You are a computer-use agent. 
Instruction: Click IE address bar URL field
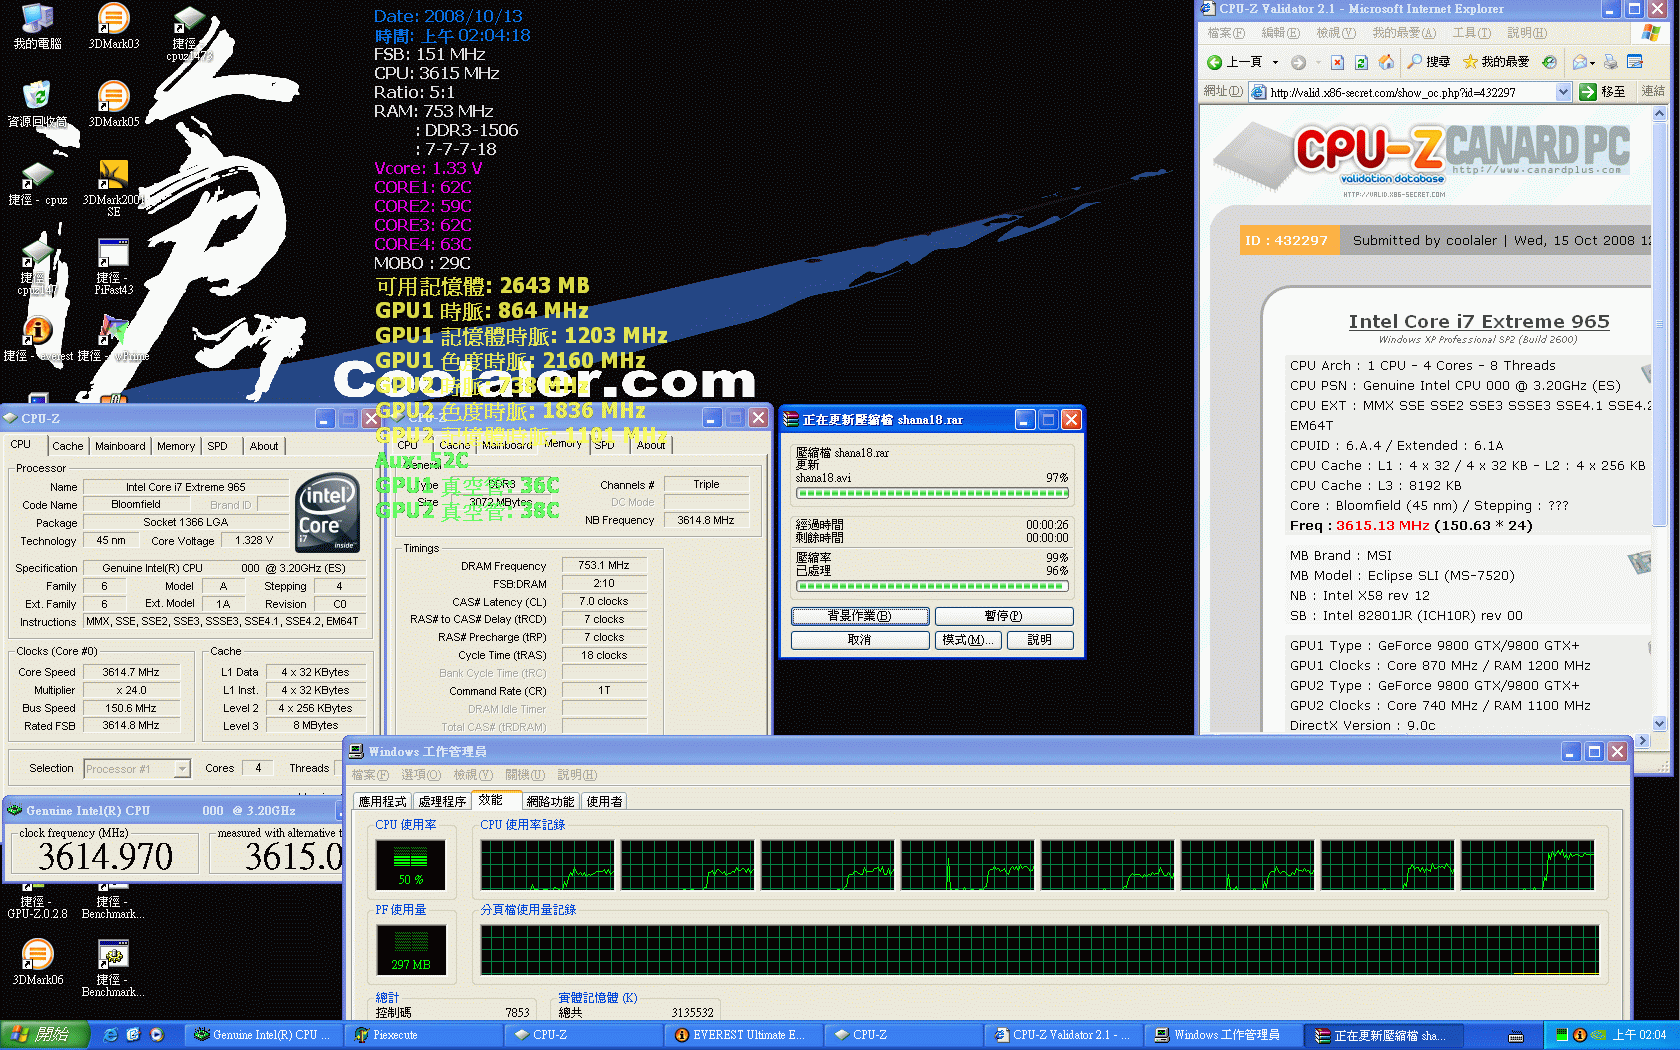pyautogui.click(x=1402, y=92)
